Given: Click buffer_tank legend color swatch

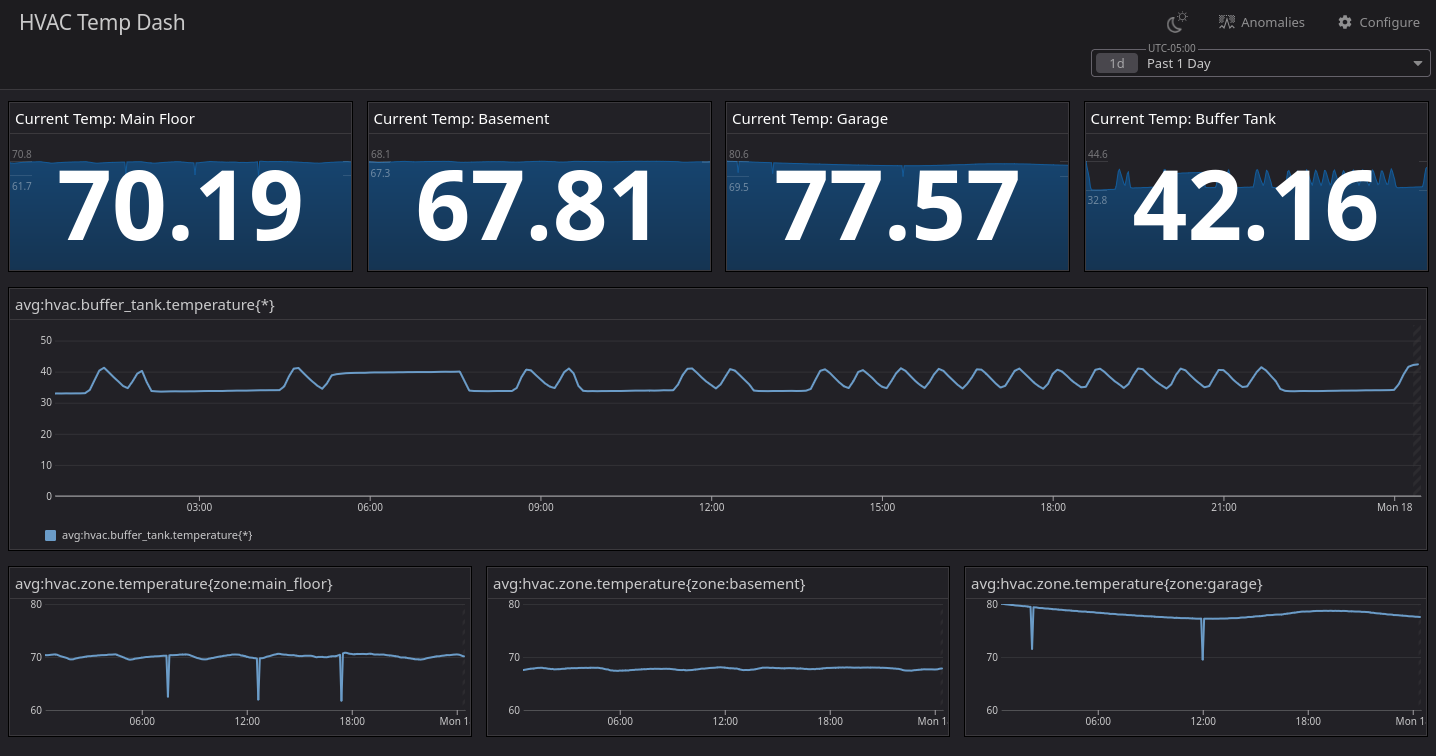Looking at the screenshot, I should pos(51,535).
